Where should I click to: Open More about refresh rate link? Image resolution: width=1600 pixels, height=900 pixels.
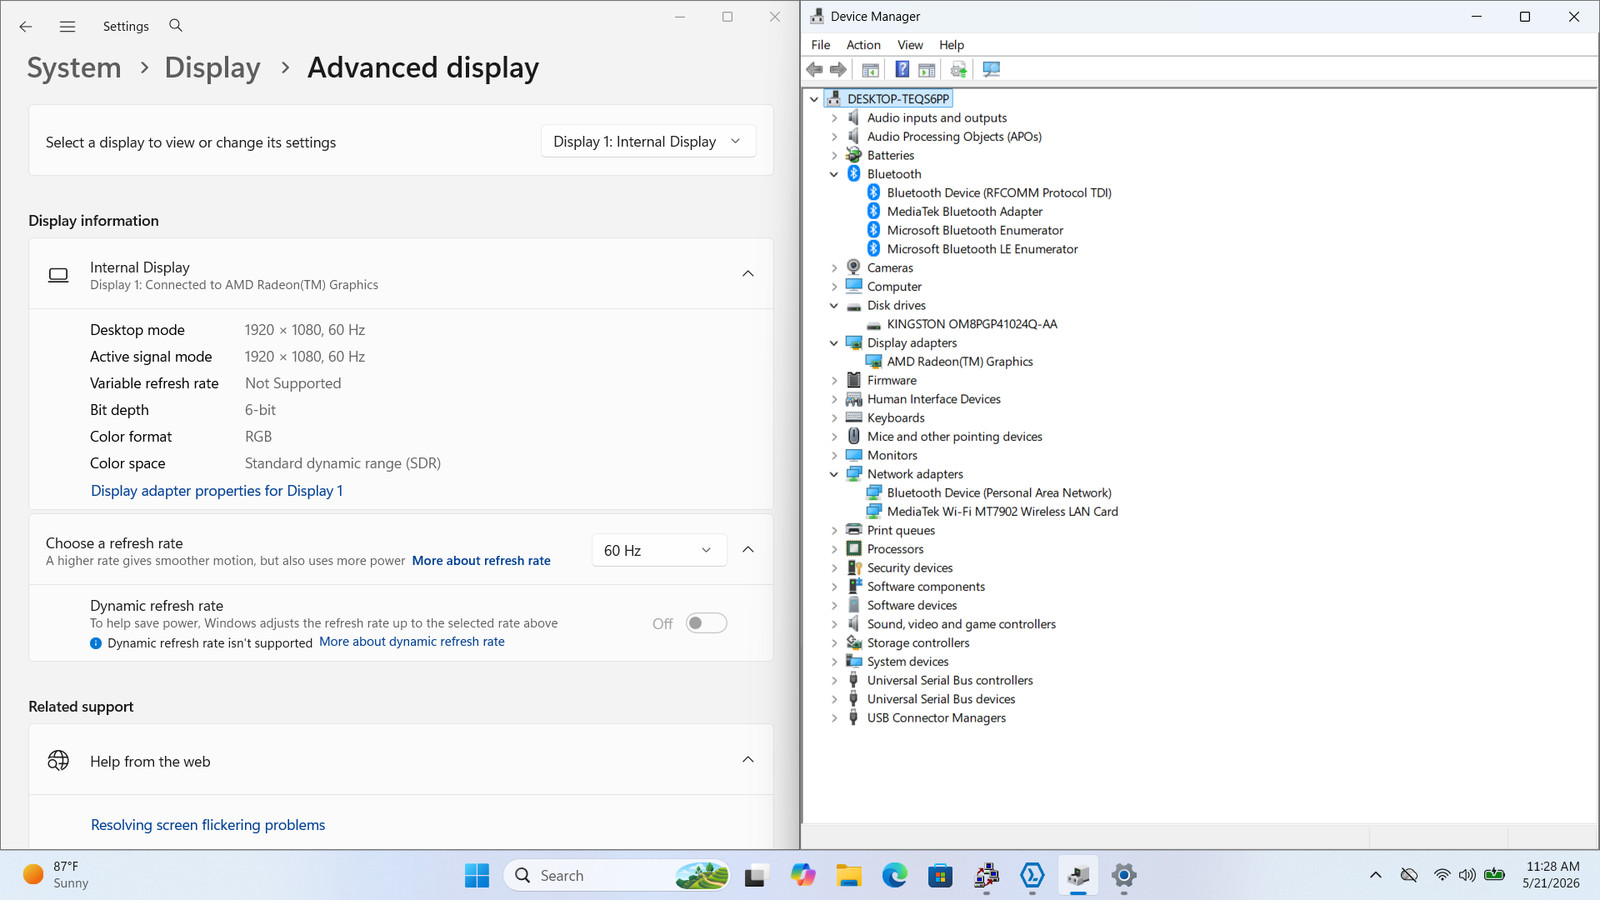click(x=481, y=561)
